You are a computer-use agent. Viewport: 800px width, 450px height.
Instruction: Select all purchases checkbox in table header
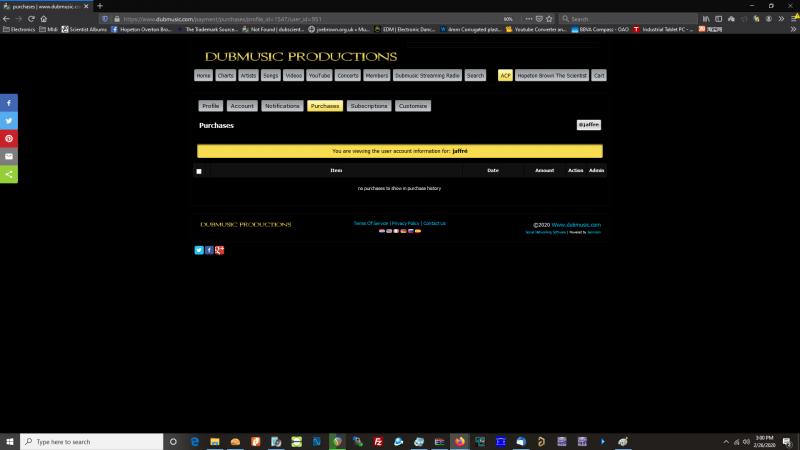(199, 171)
